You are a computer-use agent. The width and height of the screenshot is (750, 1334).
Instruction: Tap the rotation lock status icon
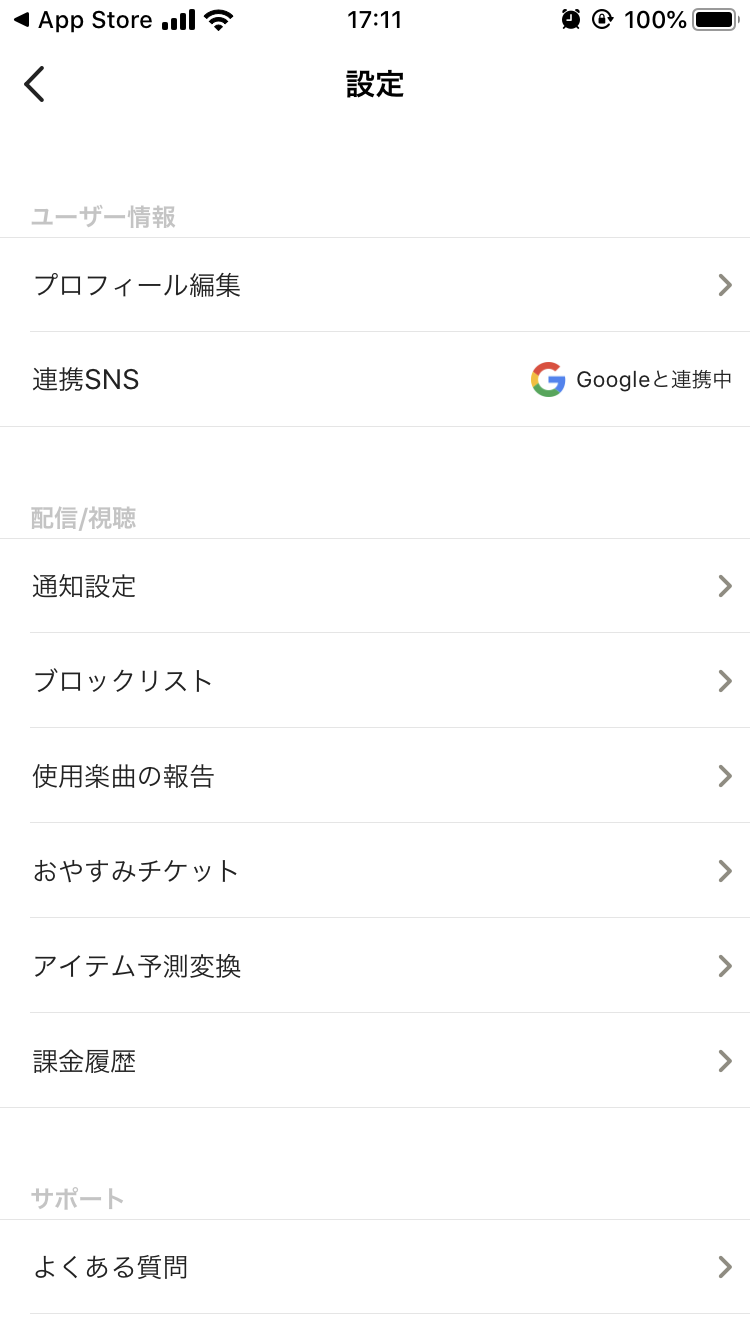click(602, 19)
